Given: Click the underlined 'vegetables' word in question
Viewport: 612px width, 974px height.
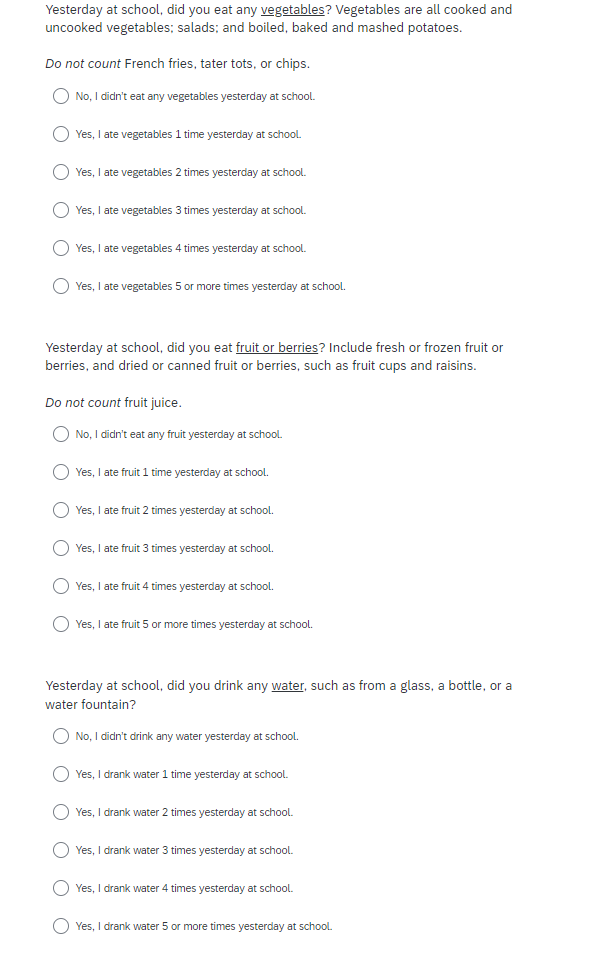Looking at the screenshot, I should coord(292,10).
